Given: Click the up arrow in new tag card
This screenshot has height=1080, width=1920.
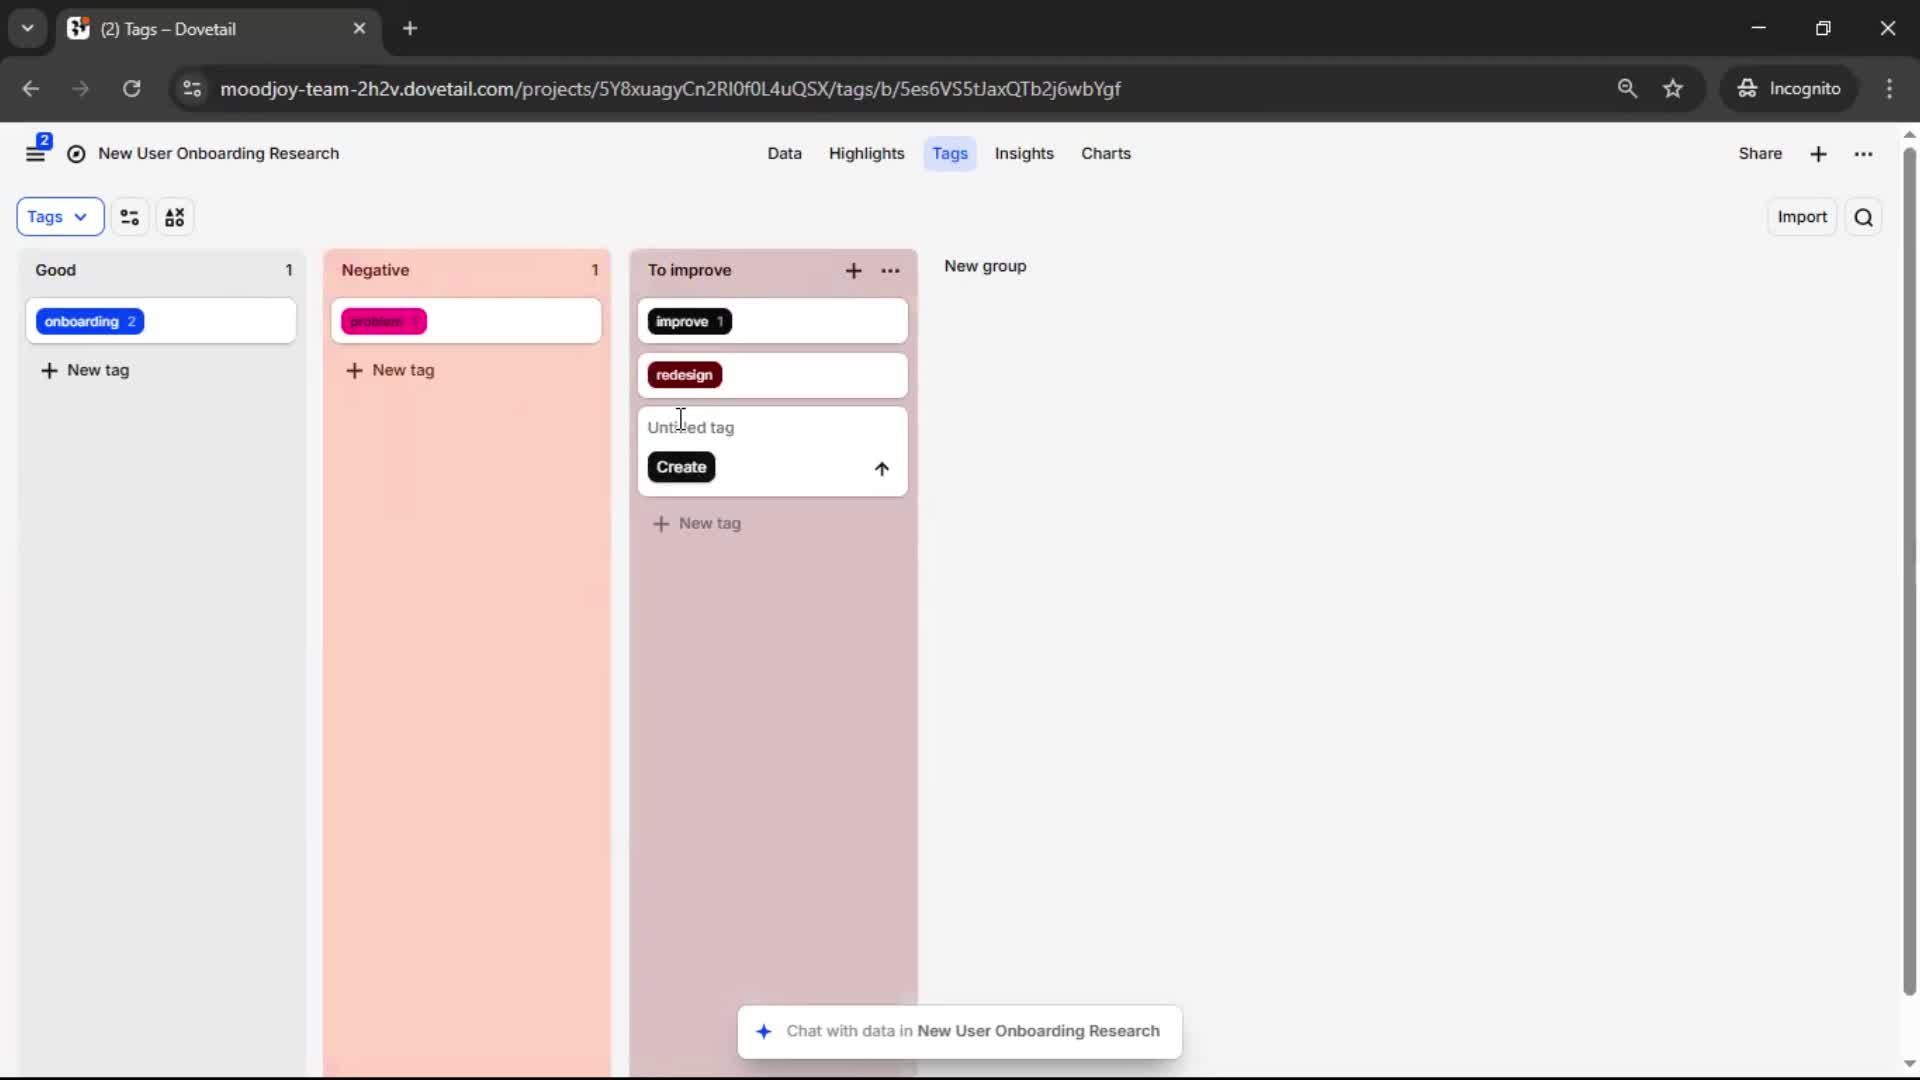Looking at the screenshot, I should tap(881, 468).
